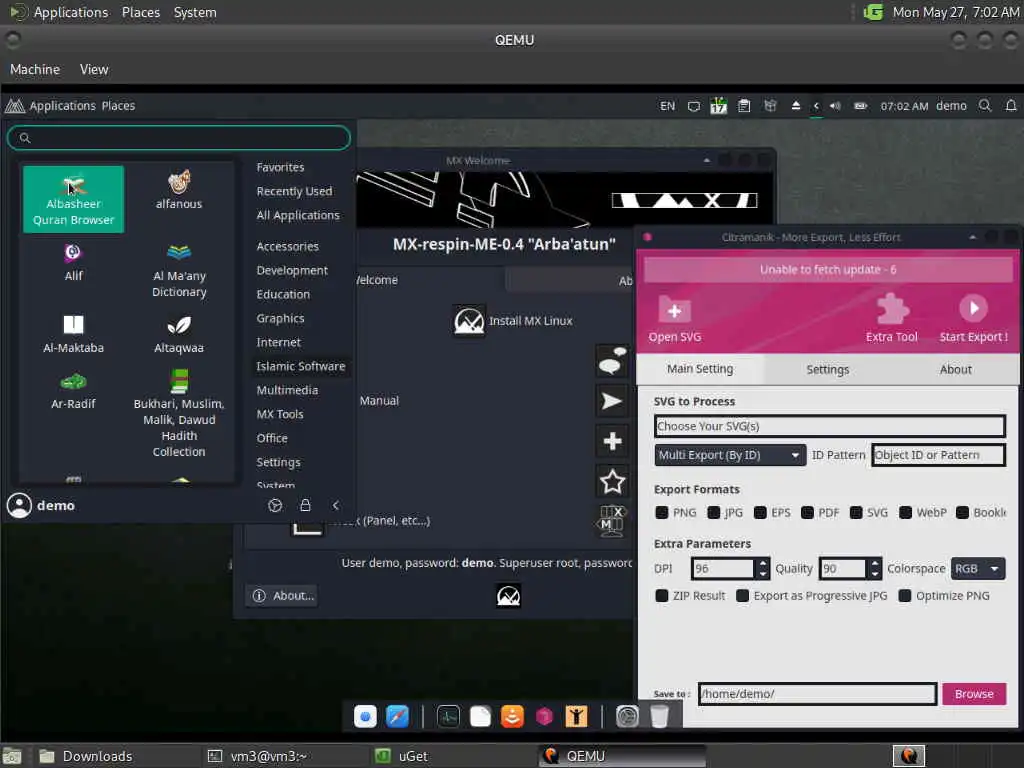Image resolution: width=1024 pixels, height=768 pixels.
Task: Expand hidden tray icons arrow in guest panel
Action: point(816,106)
